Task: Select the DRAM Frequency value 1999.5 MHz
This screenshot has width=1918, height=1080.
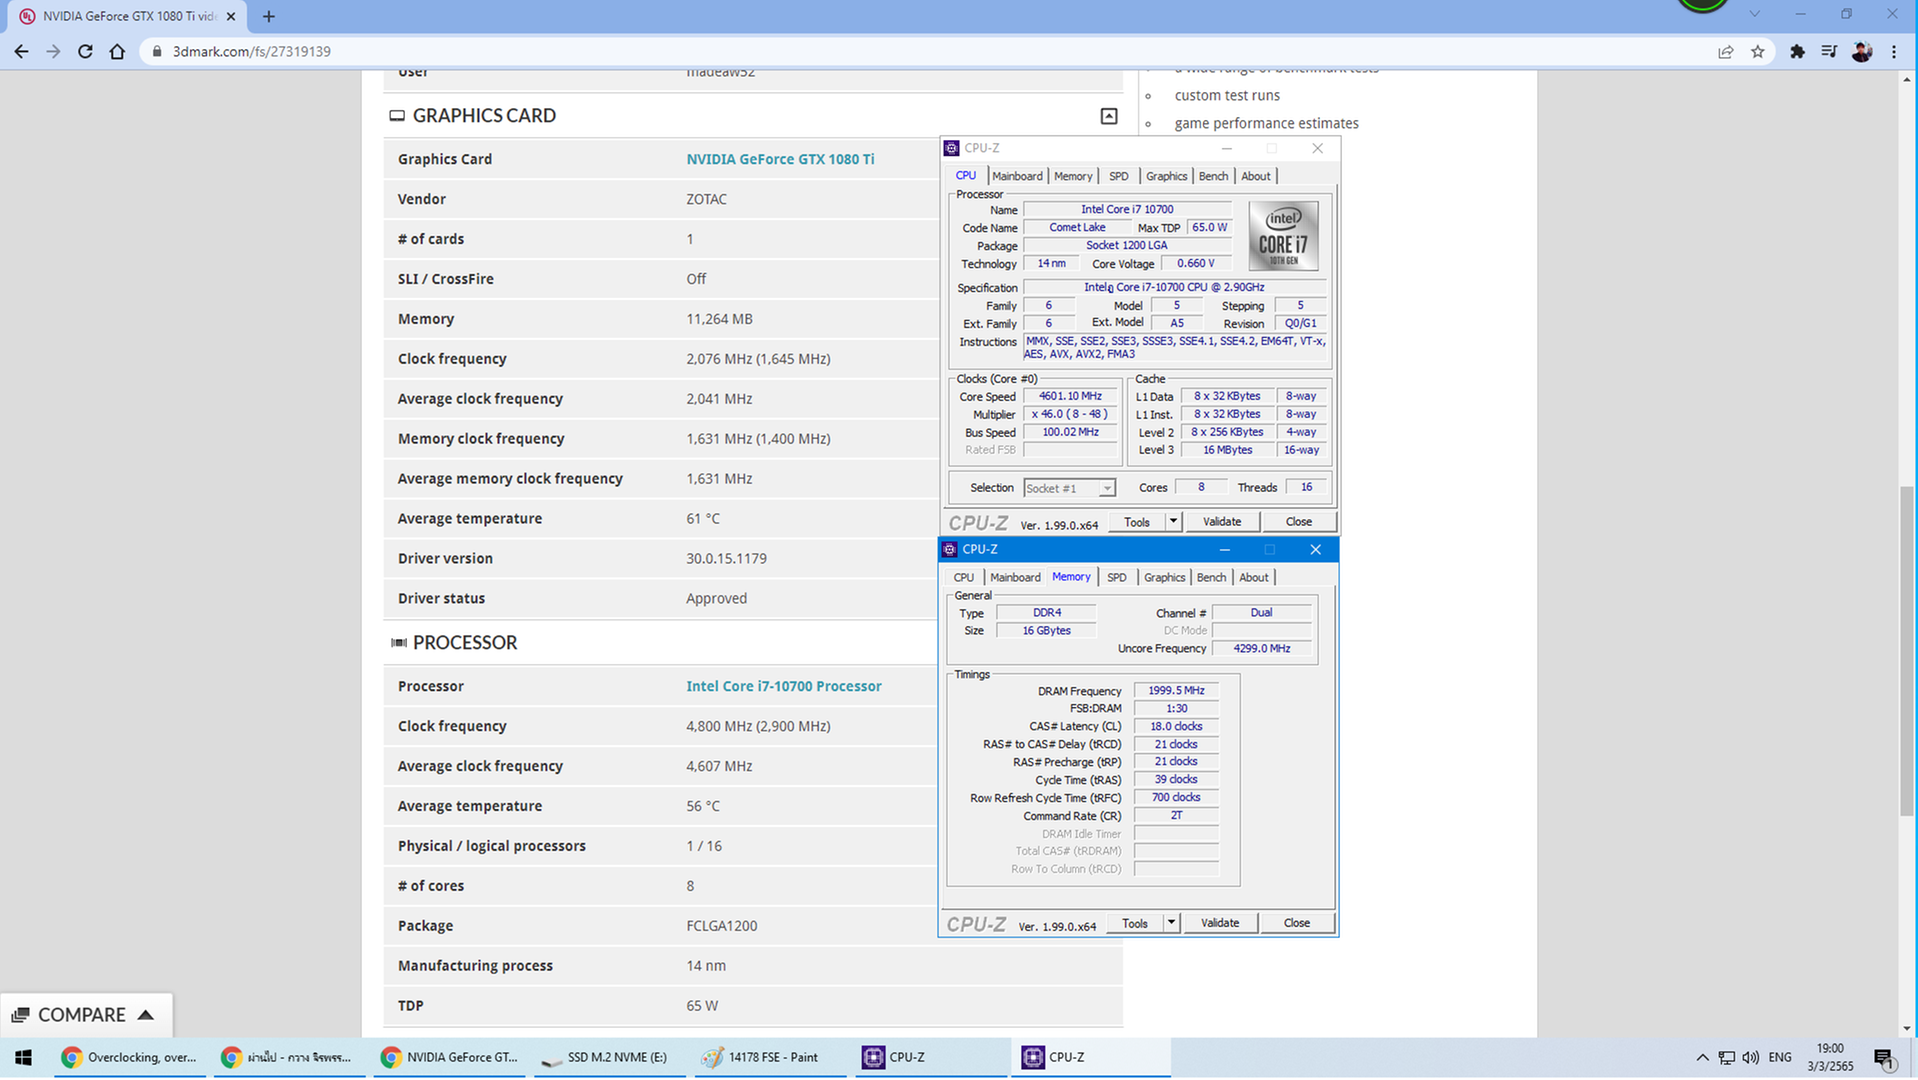Action: pos(1176,691)
